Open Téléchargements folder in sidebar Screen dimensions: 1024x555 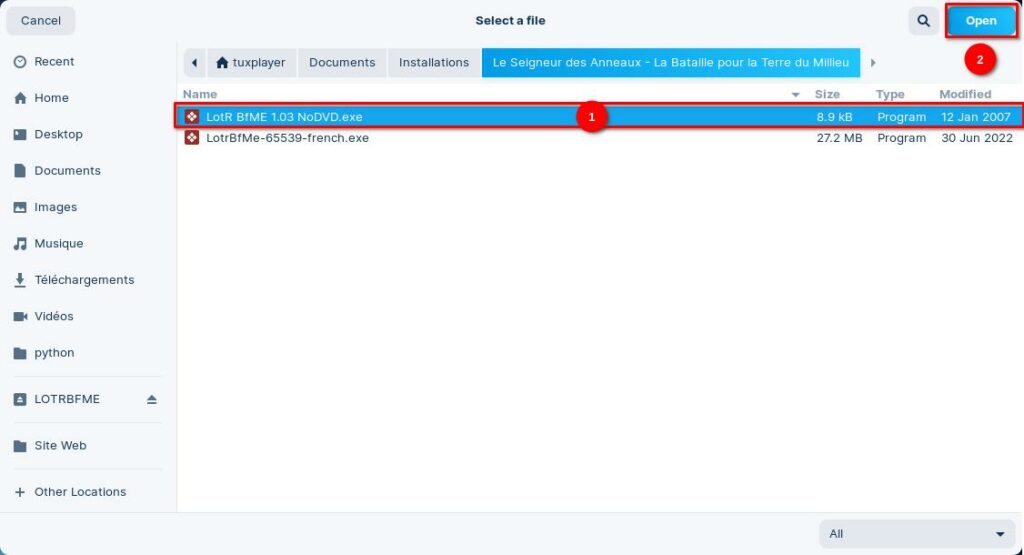tap(84, 280)
